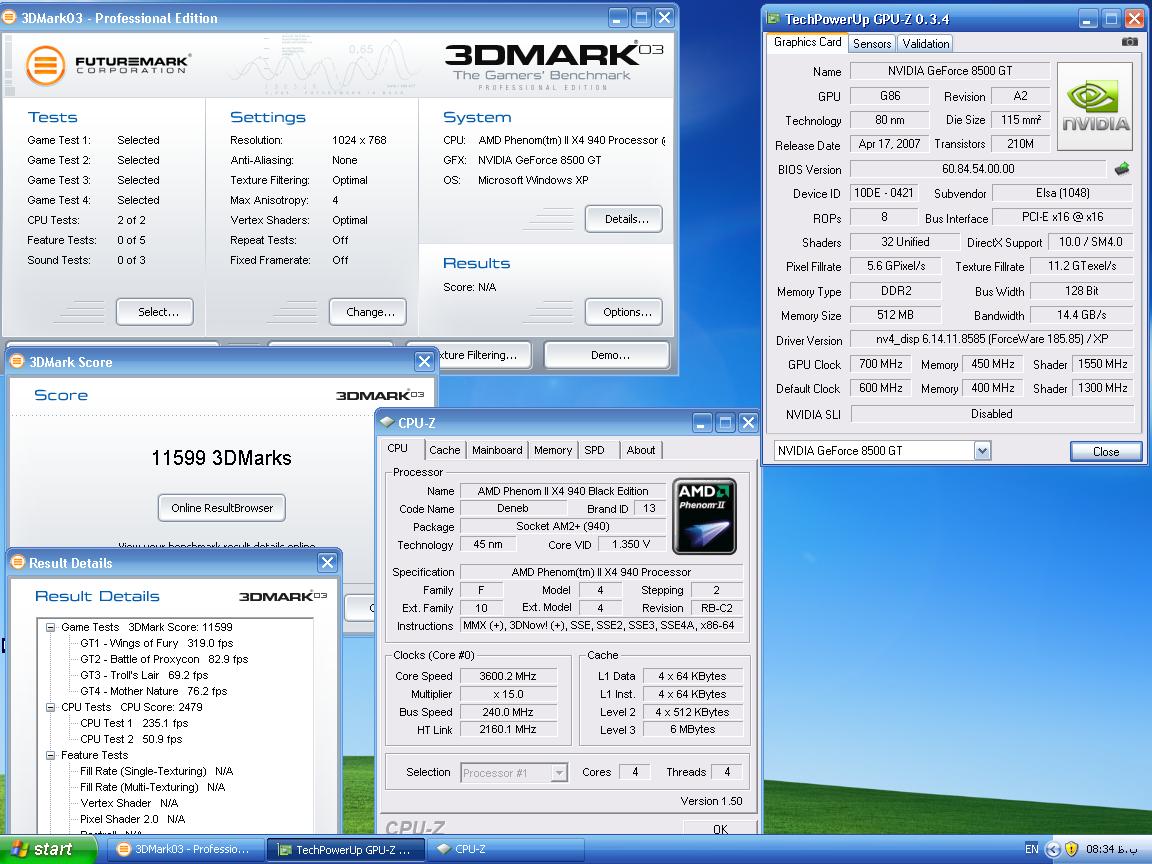The height and width of the screenshot is (864, 1152).
Task: Select GT2 - Battle of Proxycon row
Action: 165,660
